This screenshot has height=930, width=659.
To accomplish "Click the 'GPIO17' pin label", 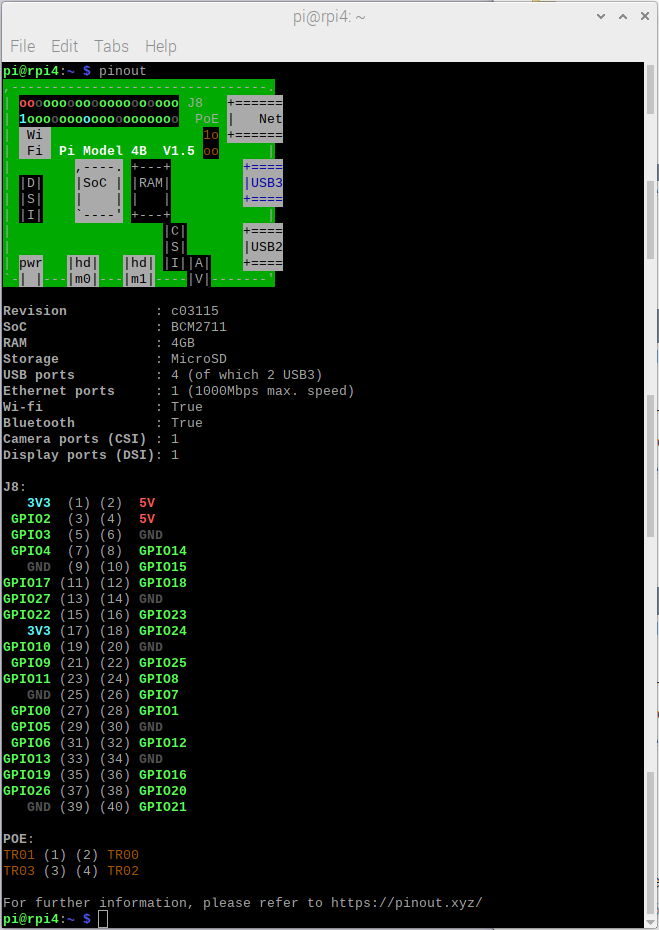I will click(x=27, y=583).
